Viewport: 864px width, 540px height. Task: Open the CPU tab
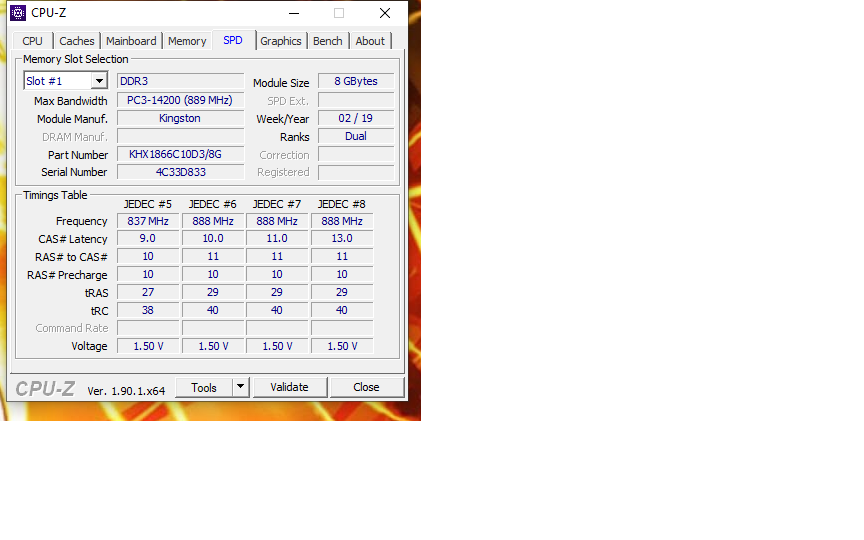click(33, 41)
